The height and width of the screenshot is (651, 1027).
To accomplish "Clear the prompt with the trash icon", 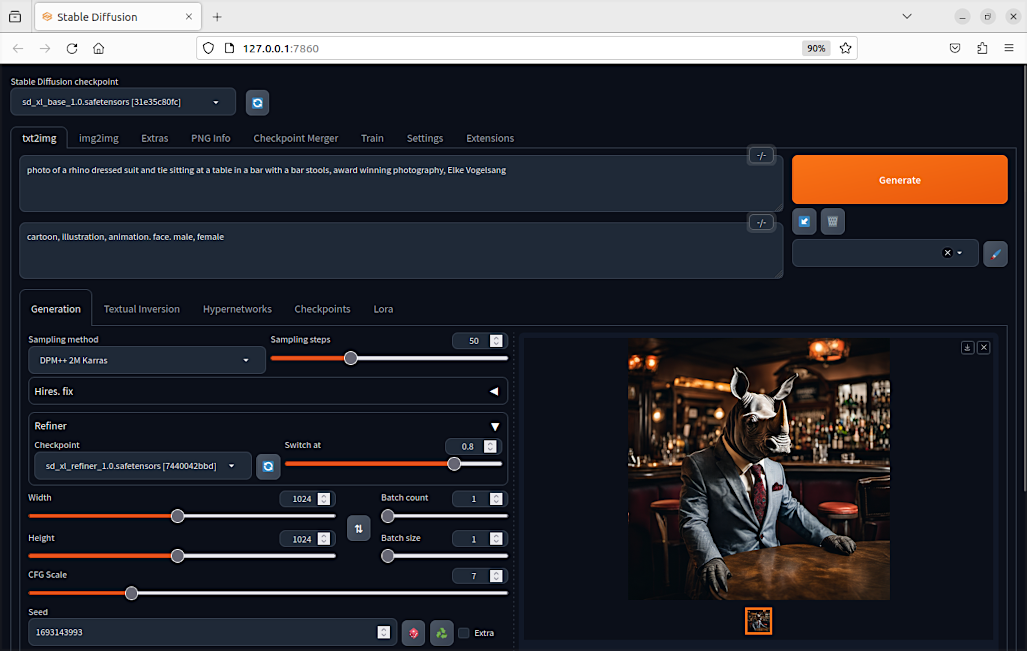I will coord(832,221).
